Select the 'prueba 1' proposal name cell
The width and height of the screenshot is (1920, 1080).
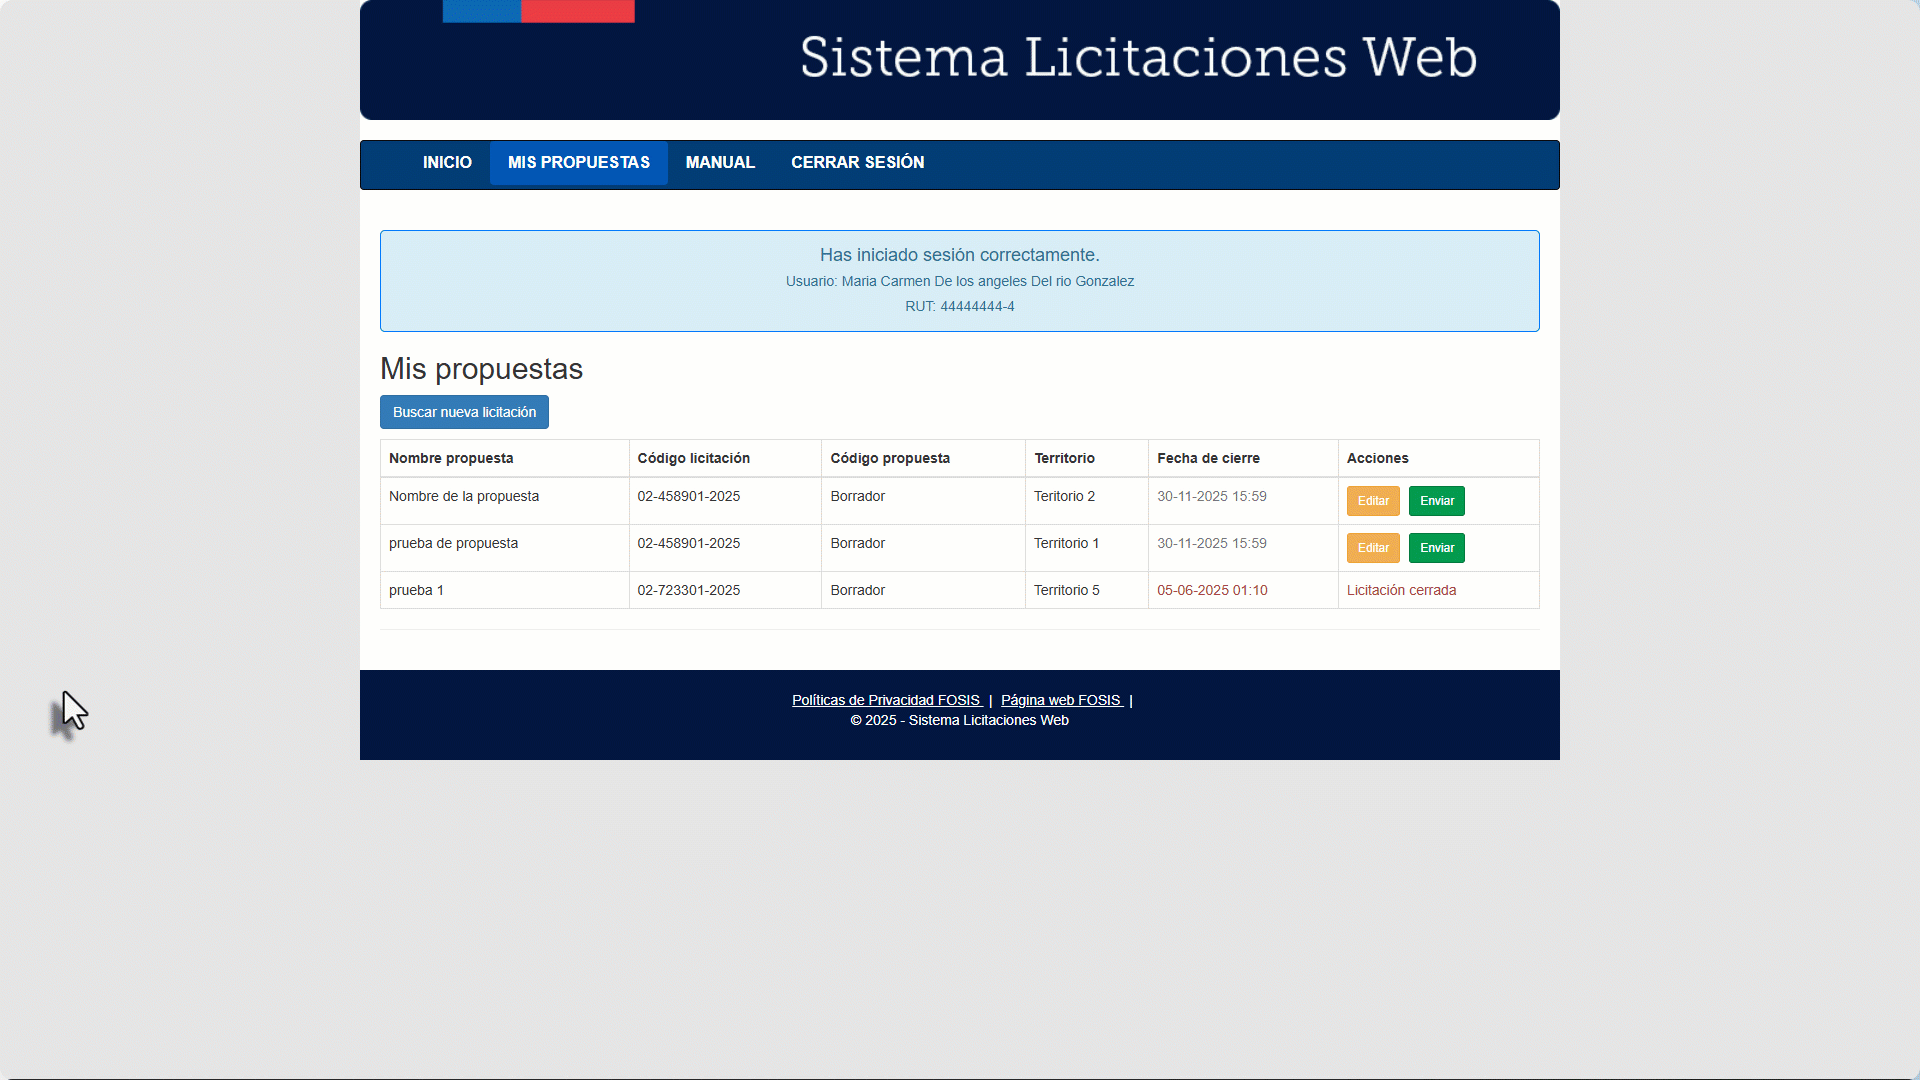(416, 590)
